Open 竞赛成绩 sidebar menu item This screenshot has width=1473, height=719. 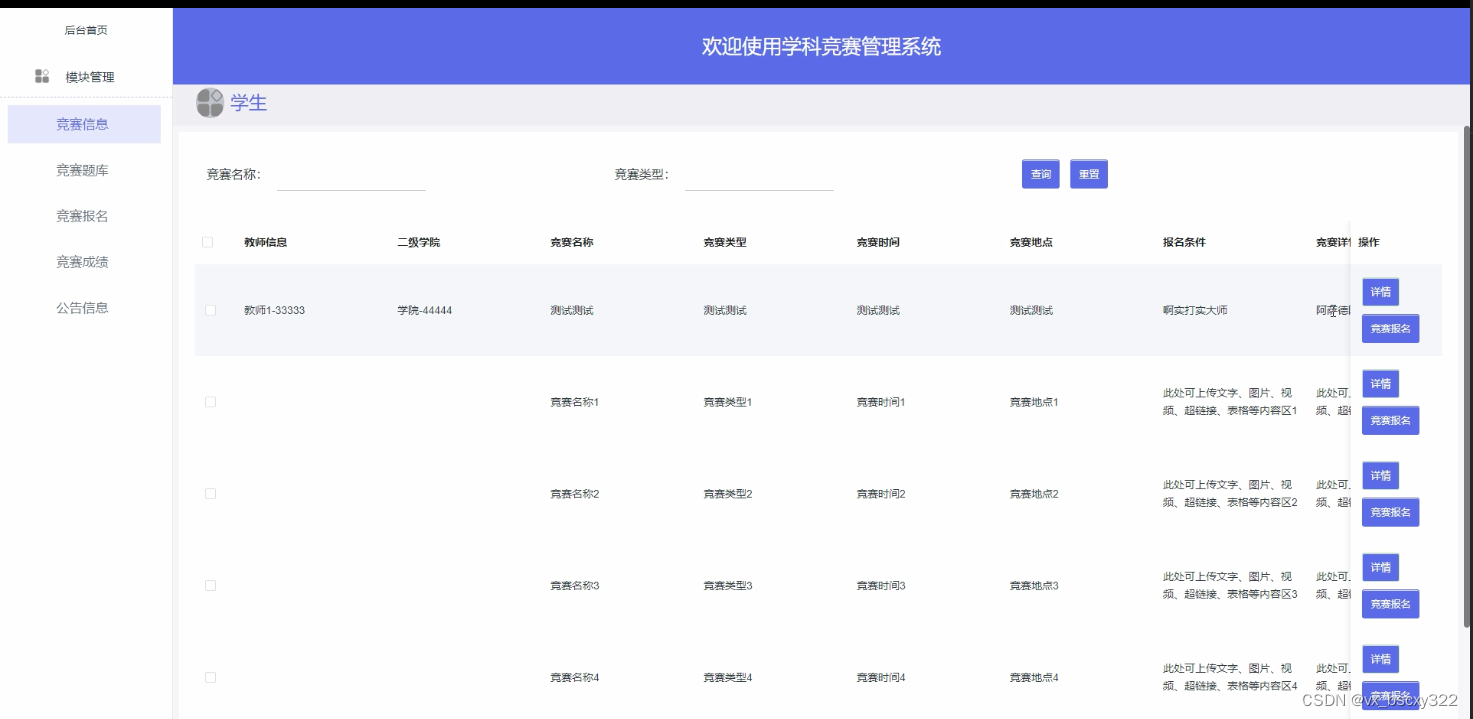coord(83,262)
